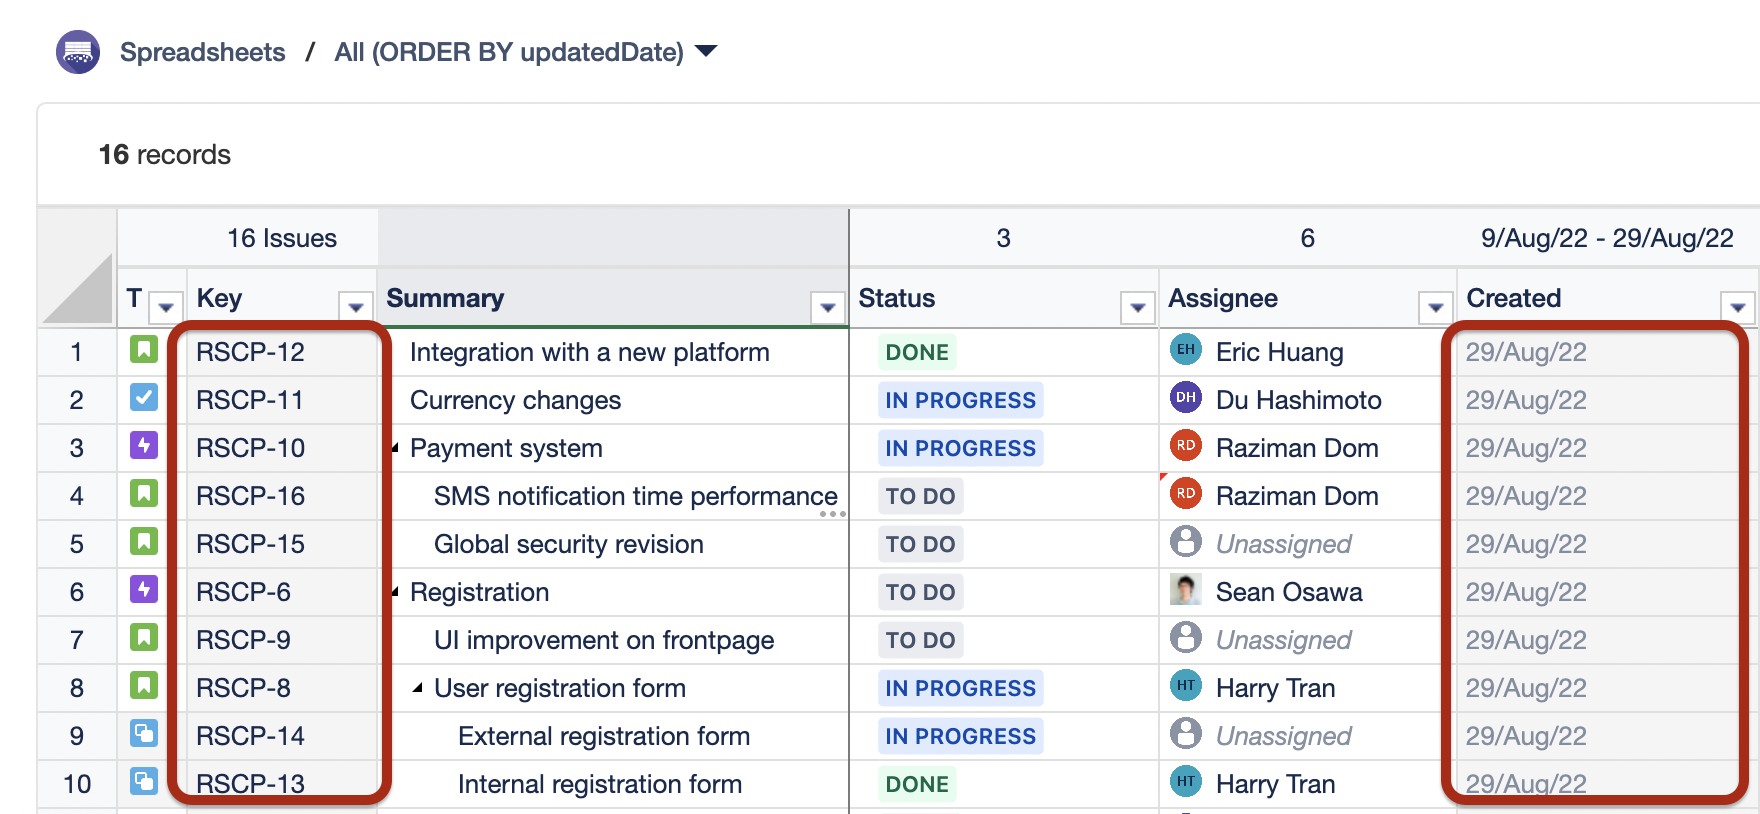Click the green story icon for RSCP-12
This screenshot has width=1760, height=814.
pyautogui.click(x=144, y=350)
